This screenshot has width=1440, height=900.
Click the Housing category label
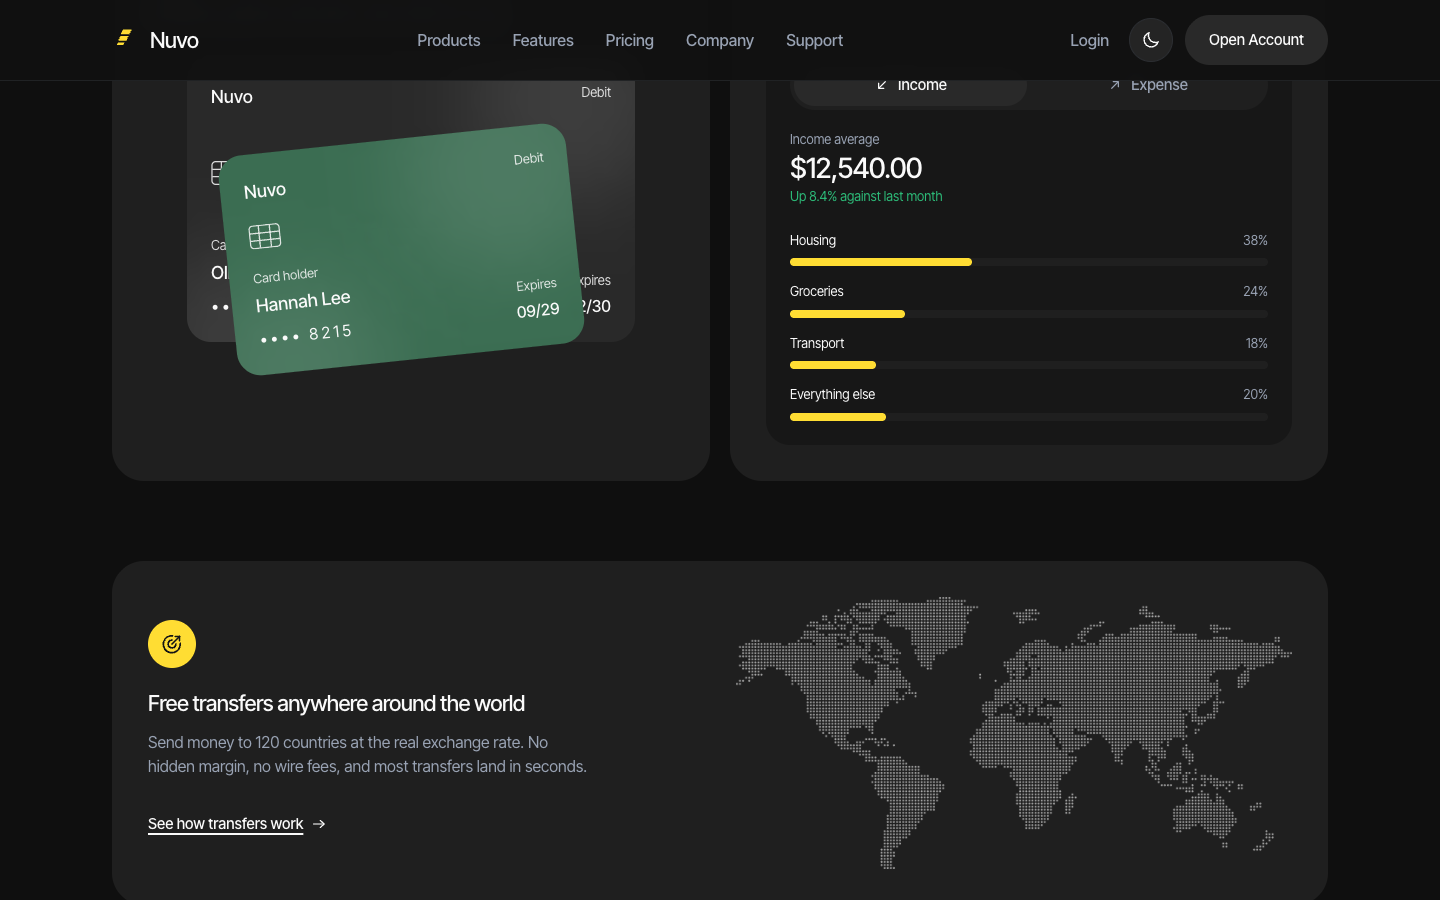pyautogui.click(x=813, y=241)
